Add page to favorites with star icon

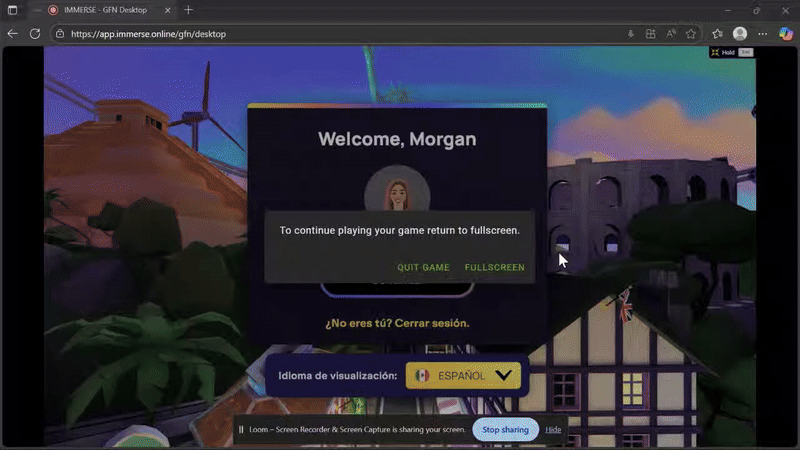coord(691,33)
